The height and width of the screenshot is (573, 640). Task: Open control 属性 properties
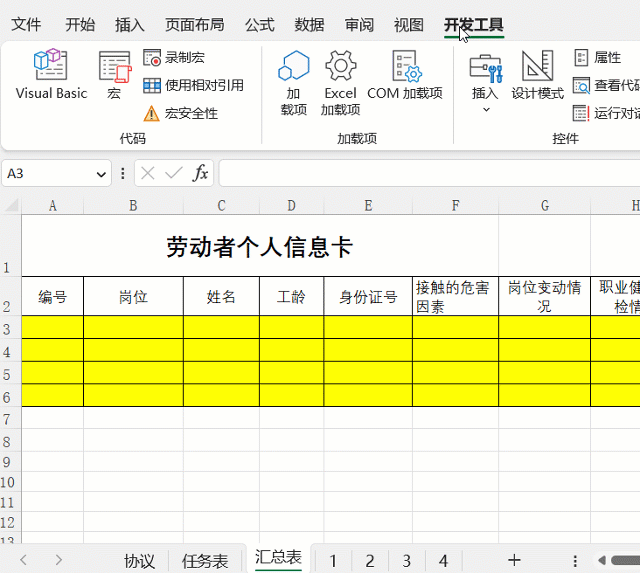(598, 58)
